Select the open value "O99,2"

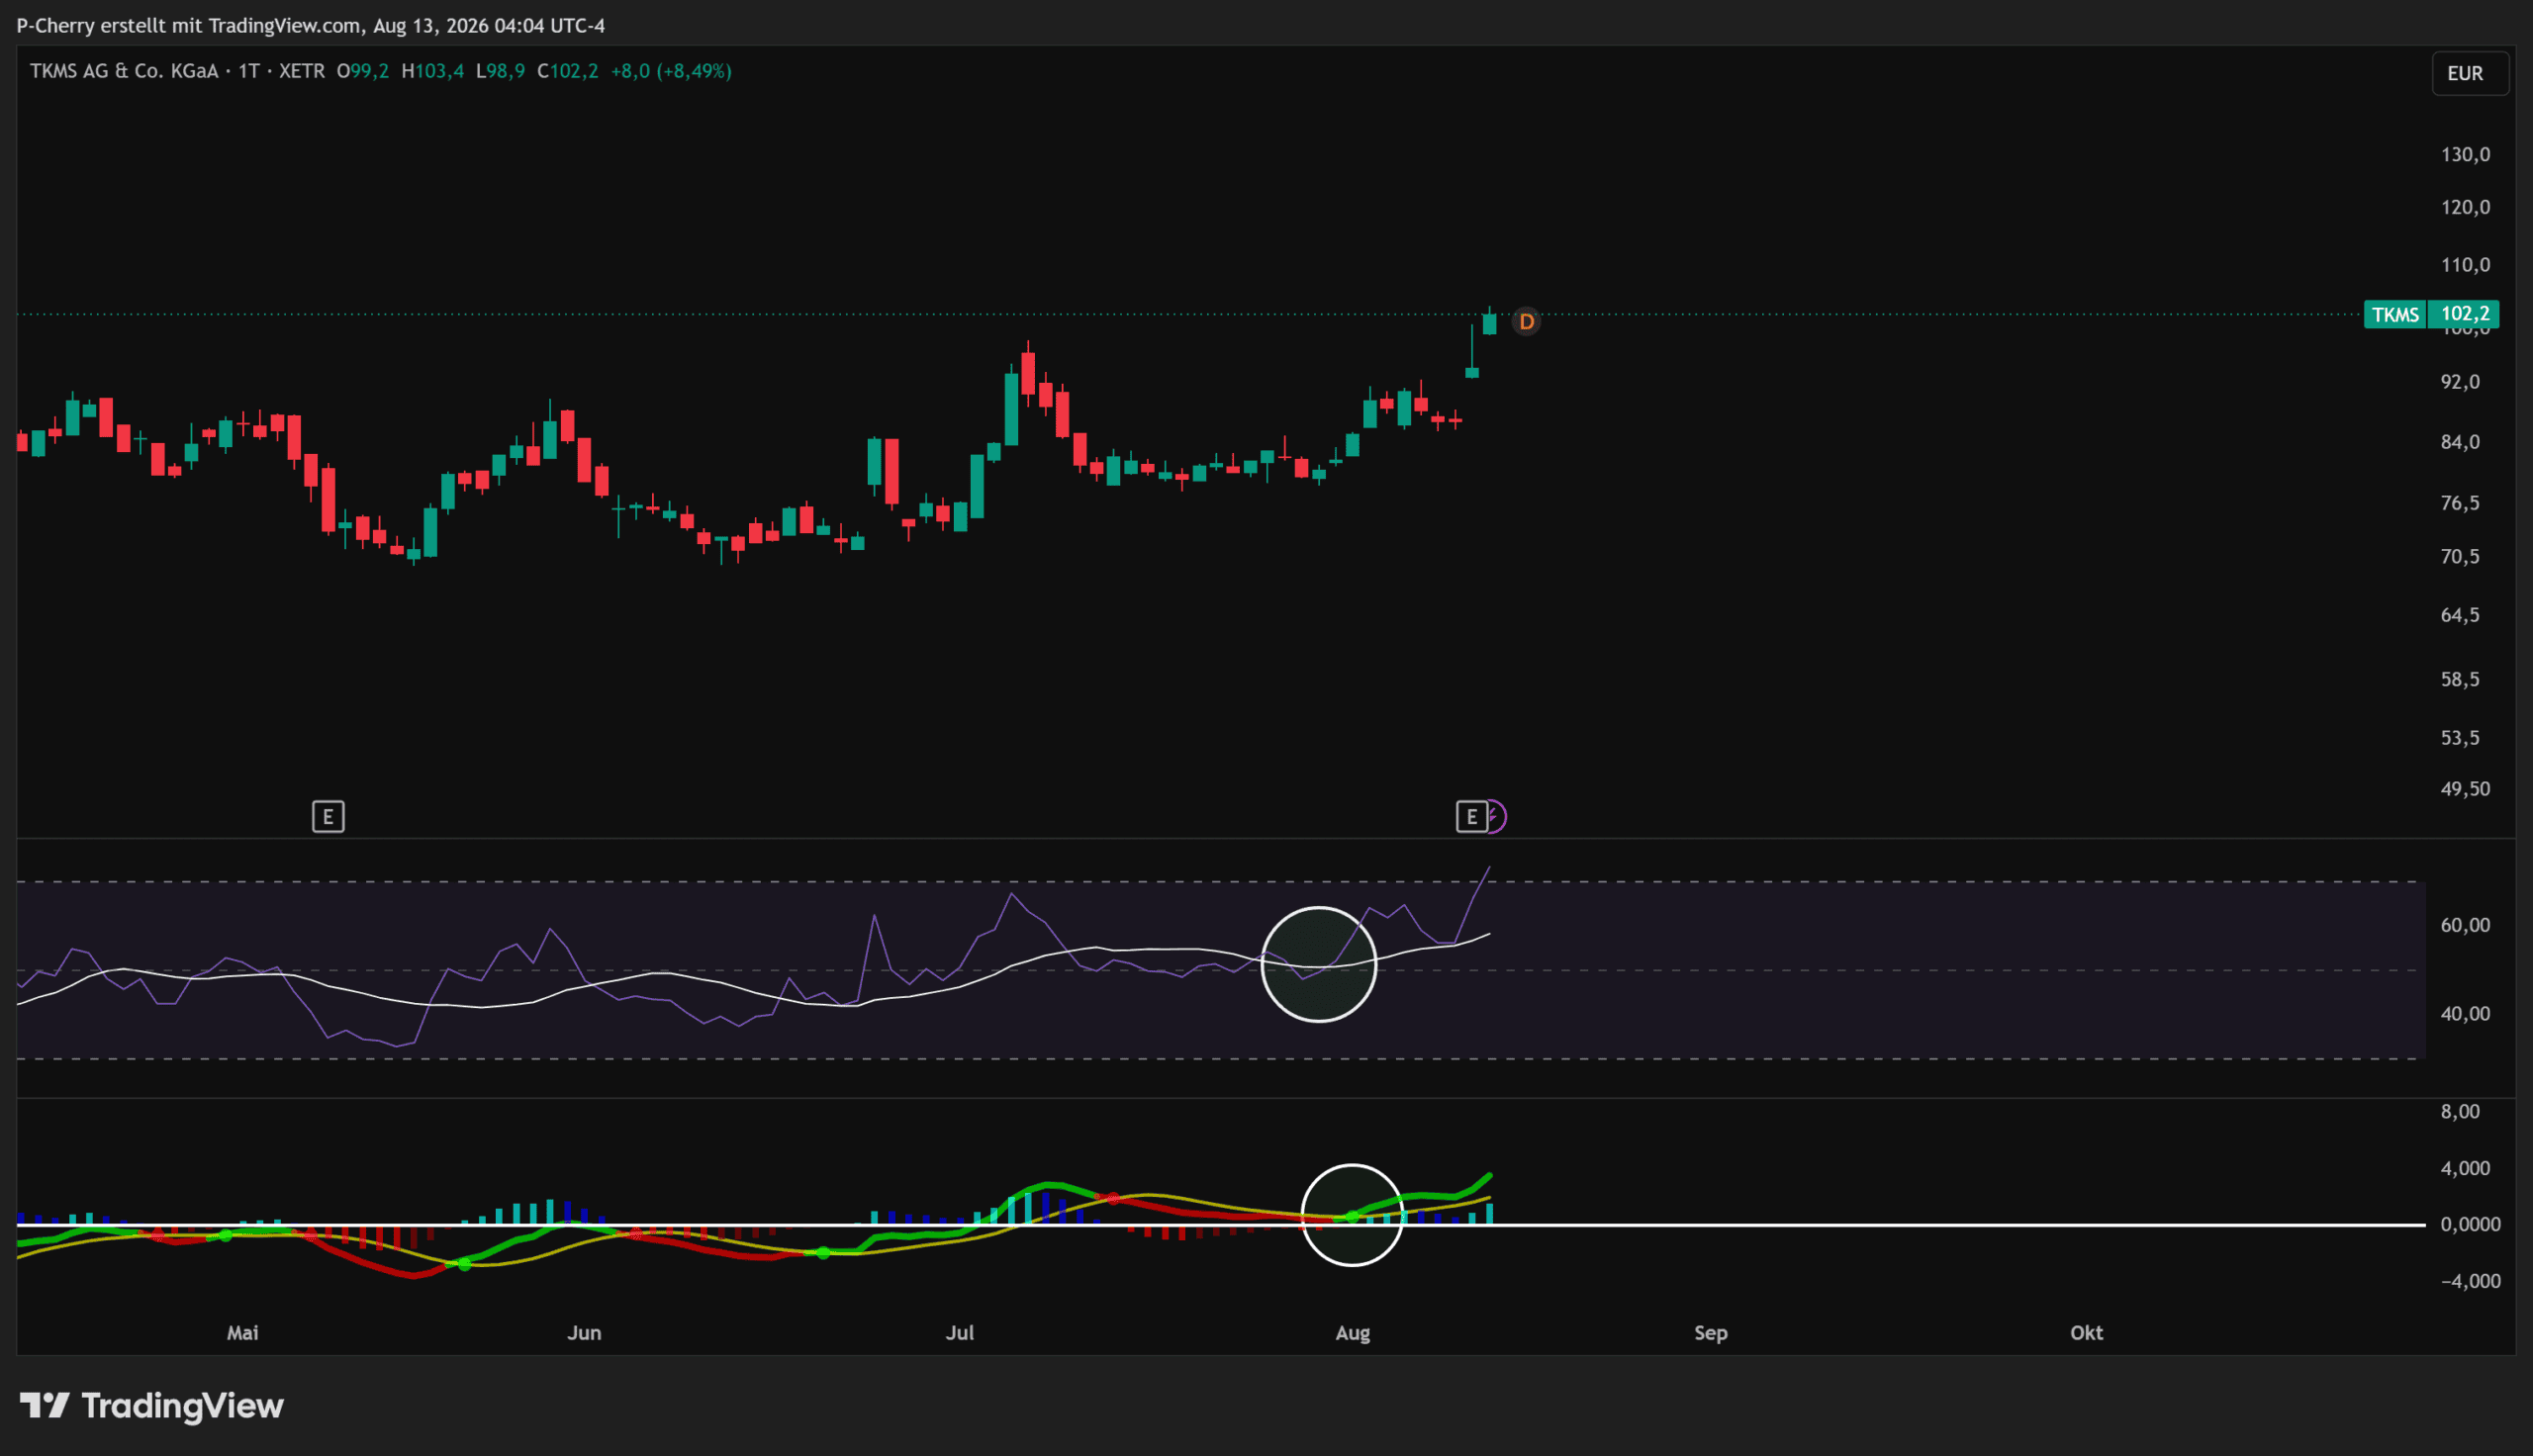tap(363, 71)
